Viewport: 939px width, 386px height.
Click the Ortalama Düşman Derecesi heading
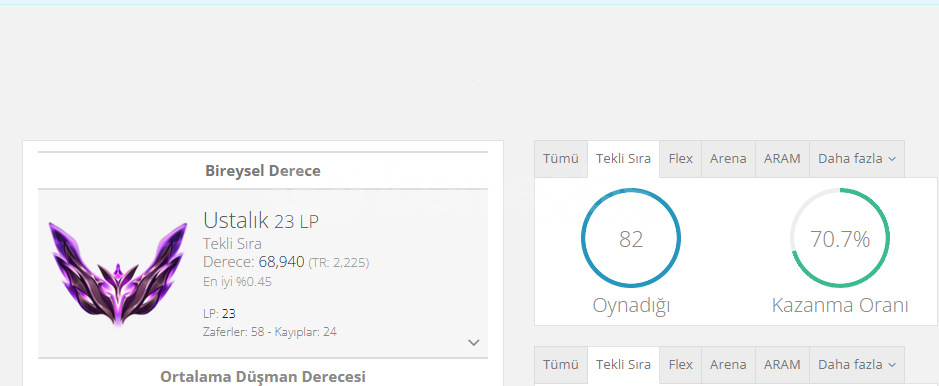[263, 377]
